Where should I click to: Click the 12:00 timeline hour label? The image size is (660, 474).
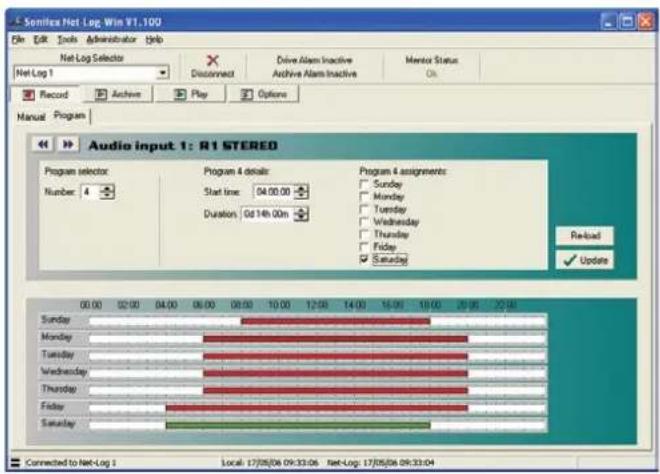point(317,304)
